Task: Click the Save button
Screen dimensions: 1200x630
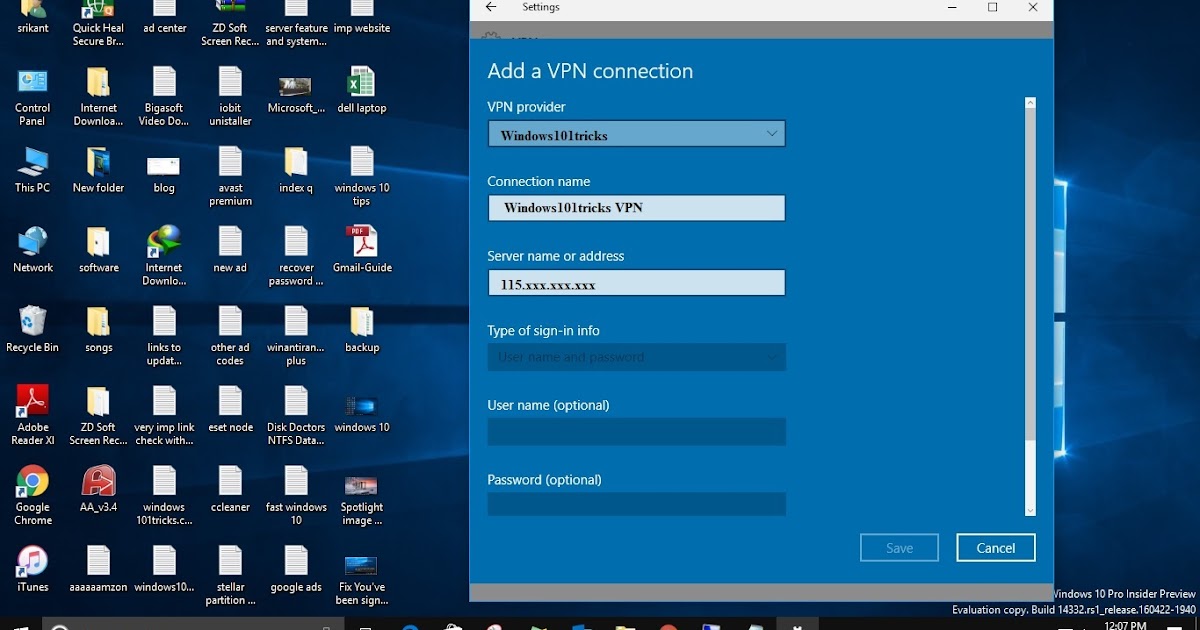Action: (899, 548)
